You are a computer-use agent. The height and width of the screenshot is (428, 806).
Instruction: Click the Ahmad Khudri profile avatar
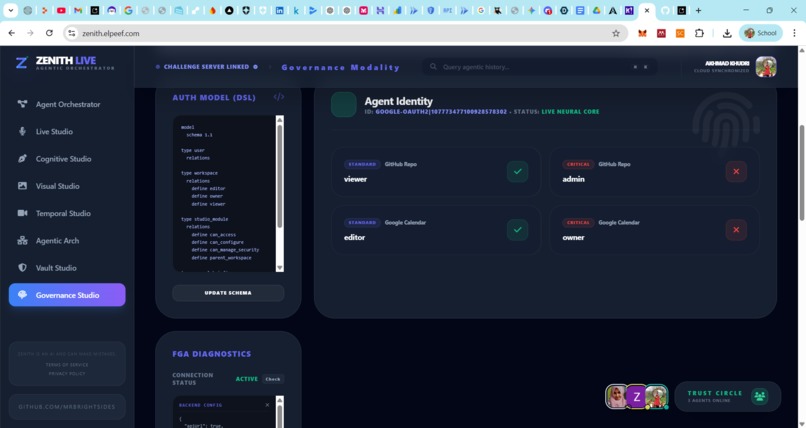click(x=766, y=67)
